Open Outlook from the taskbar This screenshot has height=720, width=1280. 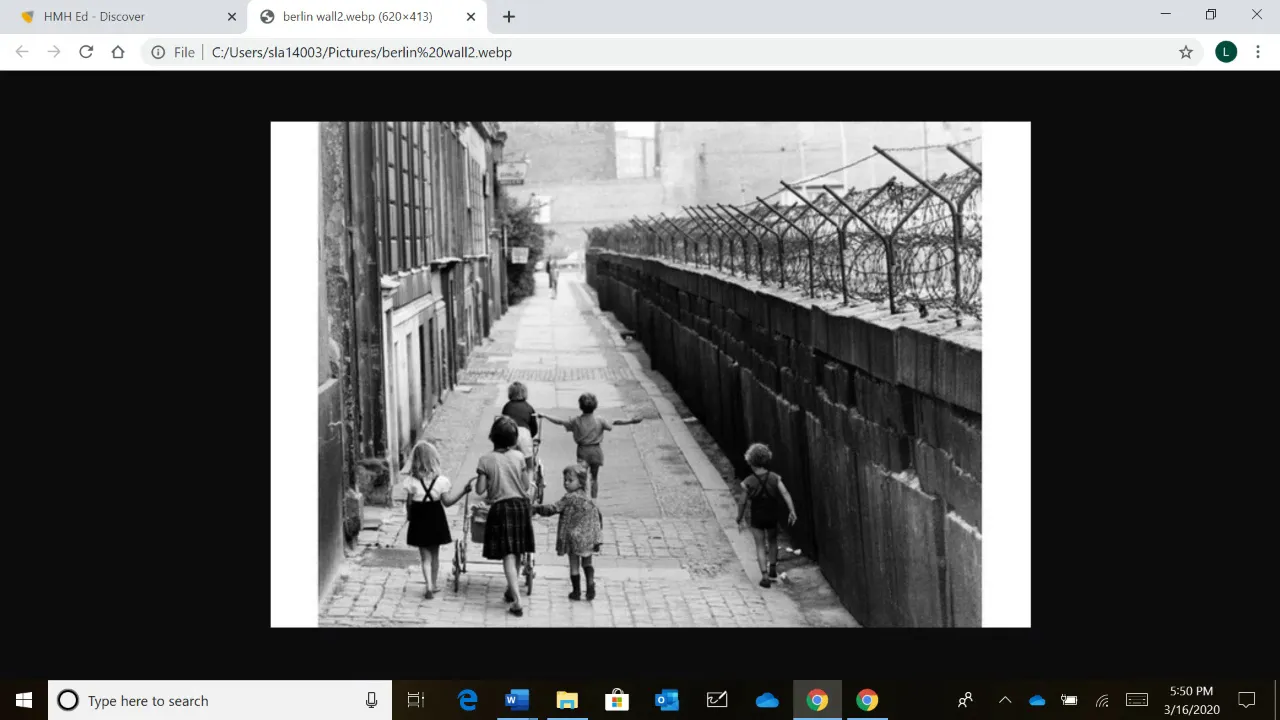[x=667, y=700]
